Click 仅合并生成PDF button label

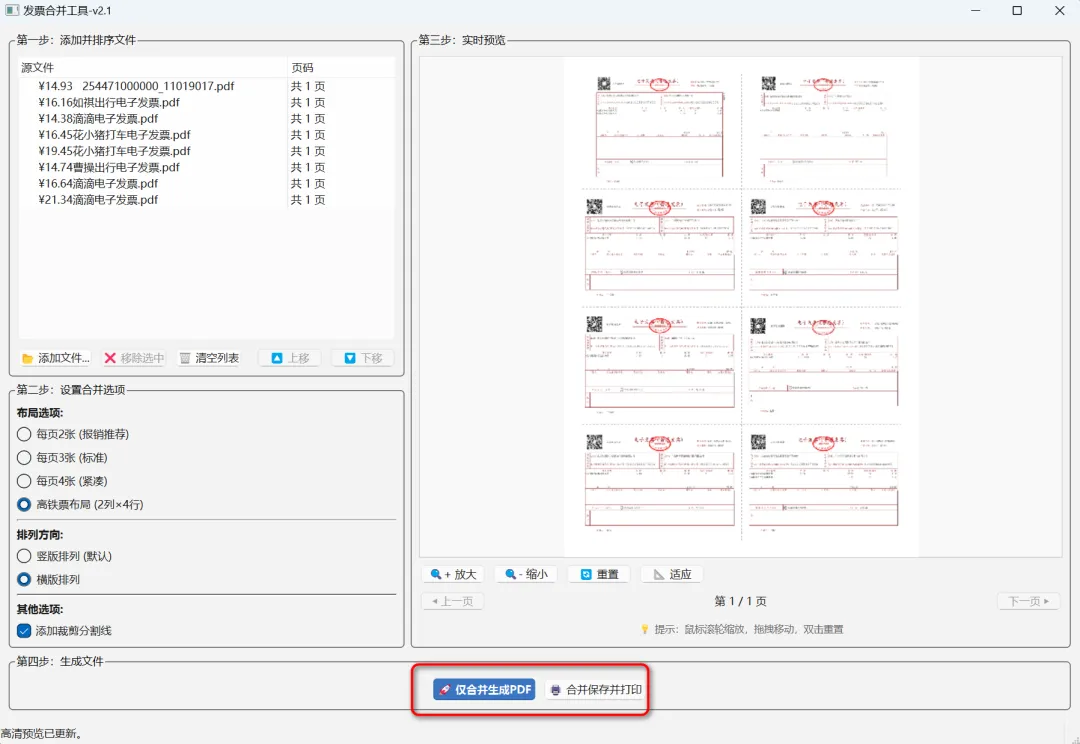tap(493, 690)
